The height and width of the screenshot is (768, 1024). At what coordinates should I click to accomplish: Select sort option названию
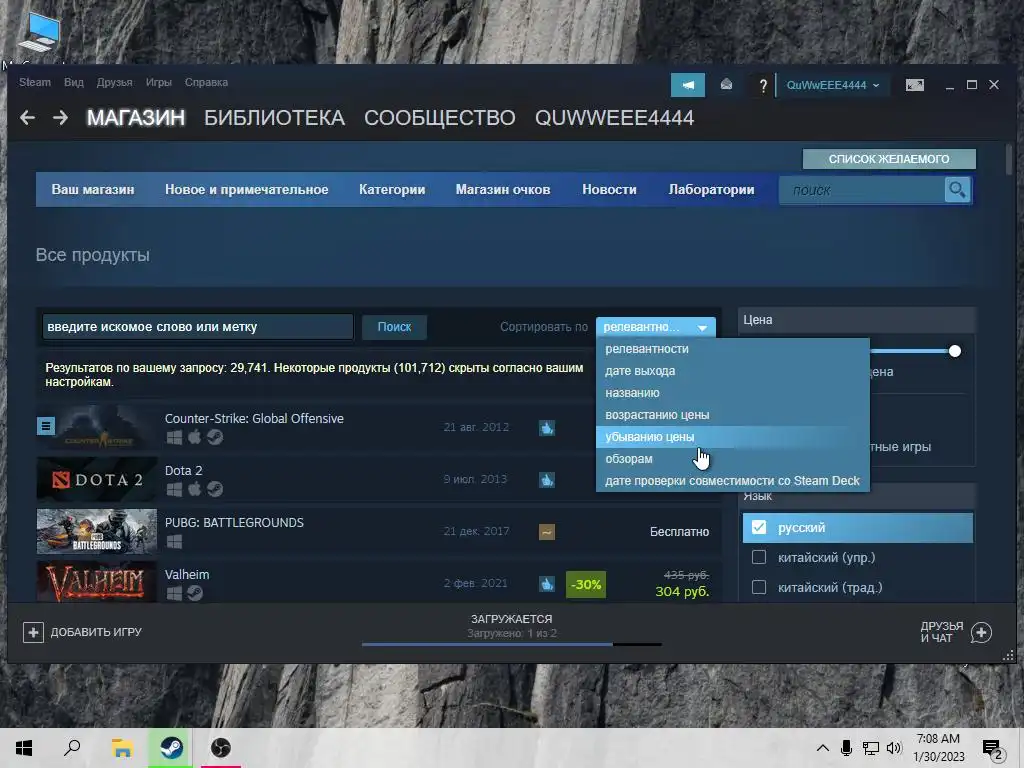pos(733,393)
